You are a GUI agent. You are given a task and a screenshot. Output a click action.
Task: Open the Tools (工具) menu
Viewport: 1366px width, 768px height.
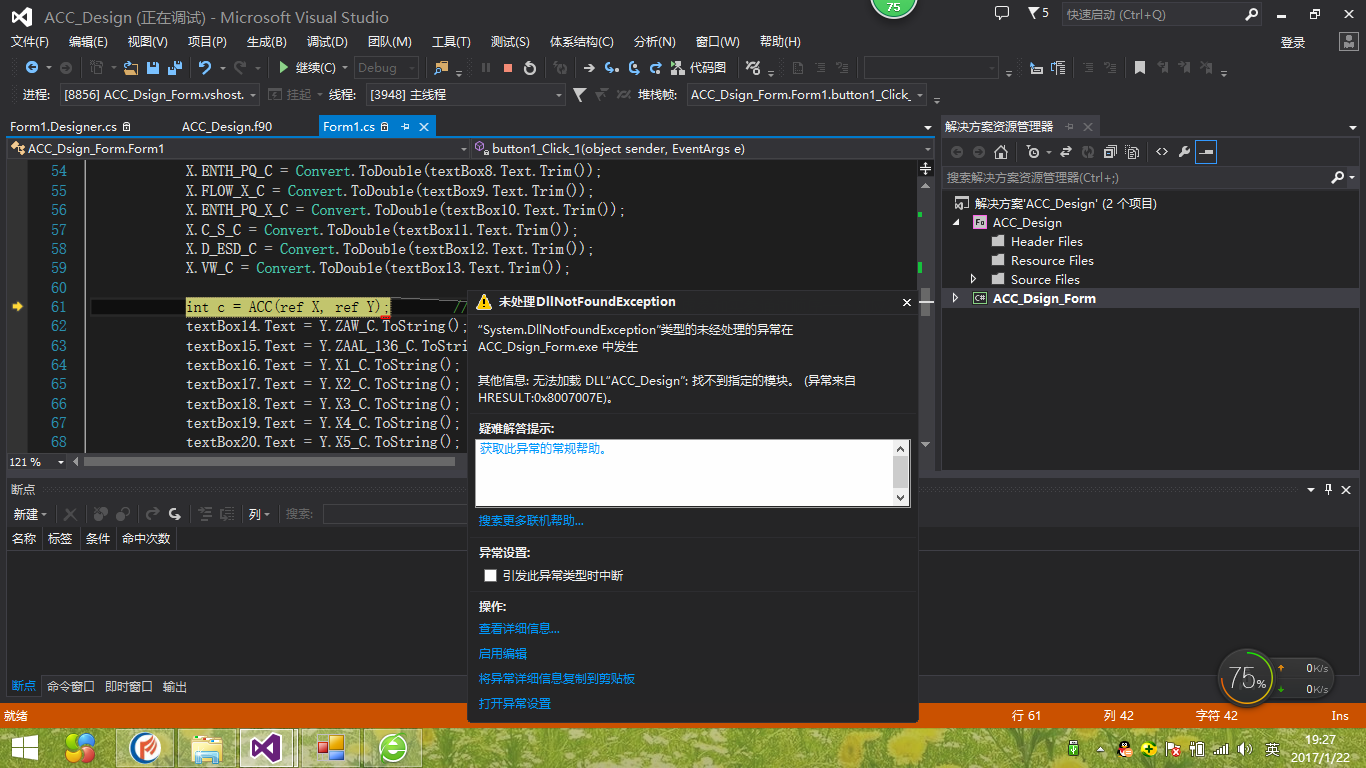pos(451,41)
